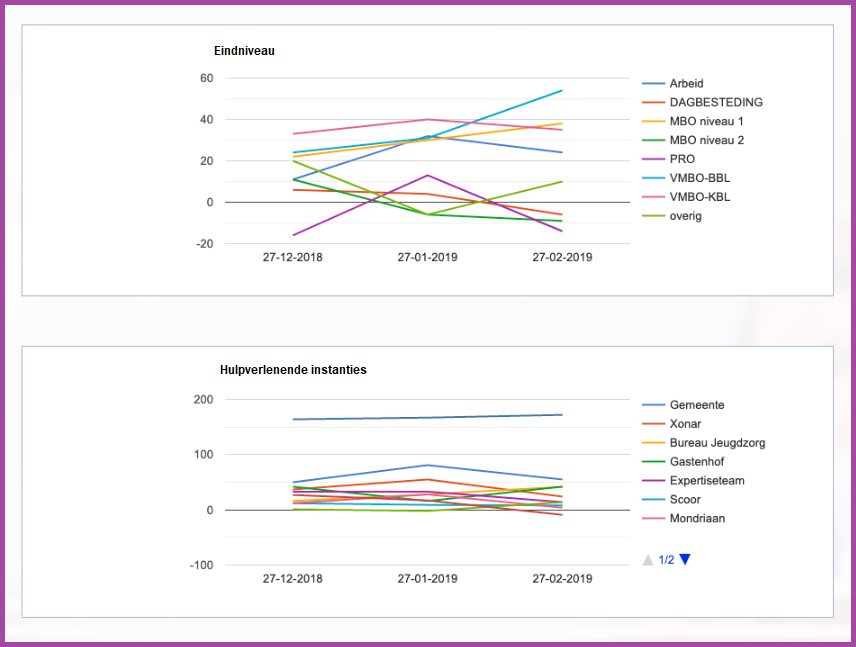Click the Mondriaan legend color line

coord(653,519)
